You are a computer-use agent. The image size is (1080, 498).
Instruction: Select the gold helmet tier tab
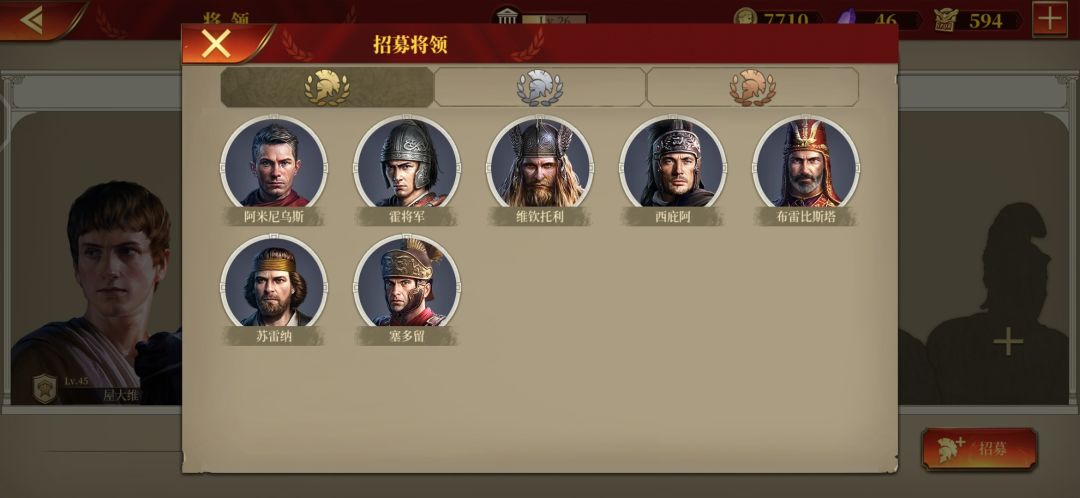coord(327,87)
